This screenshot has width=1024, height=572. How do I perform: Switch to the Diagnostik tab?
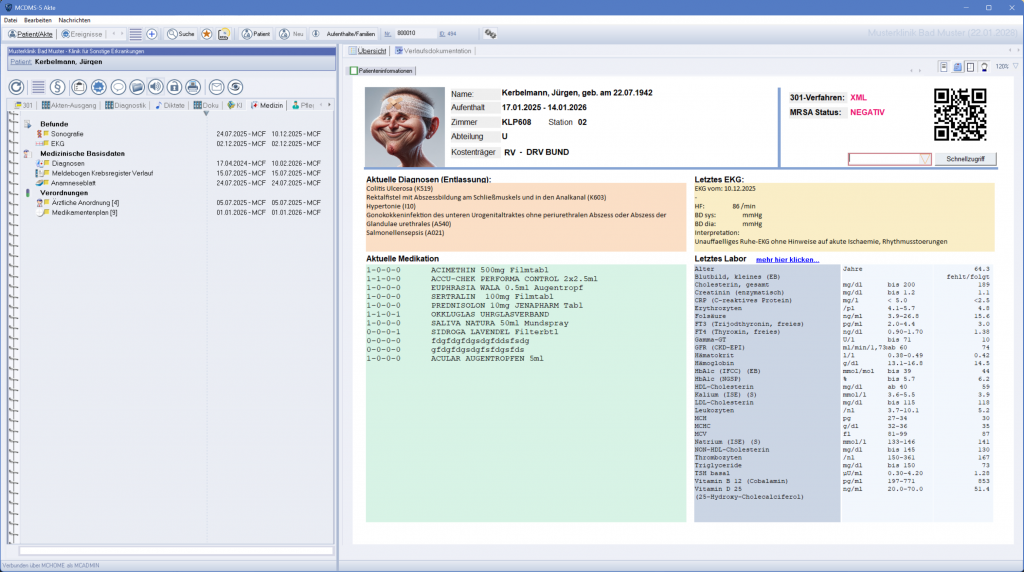(x=125, y=105)
